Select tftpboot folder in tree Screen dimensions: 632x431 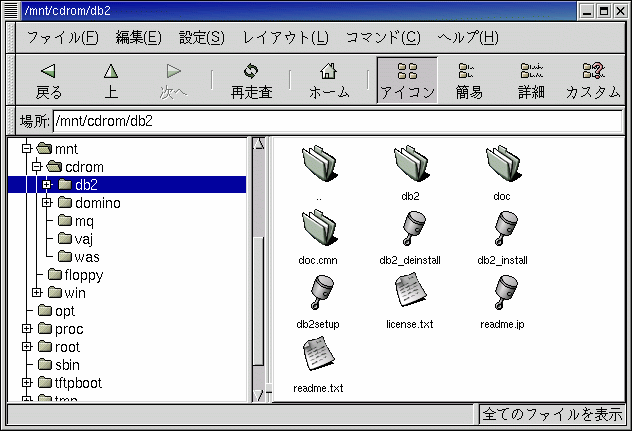pos(70,383)
